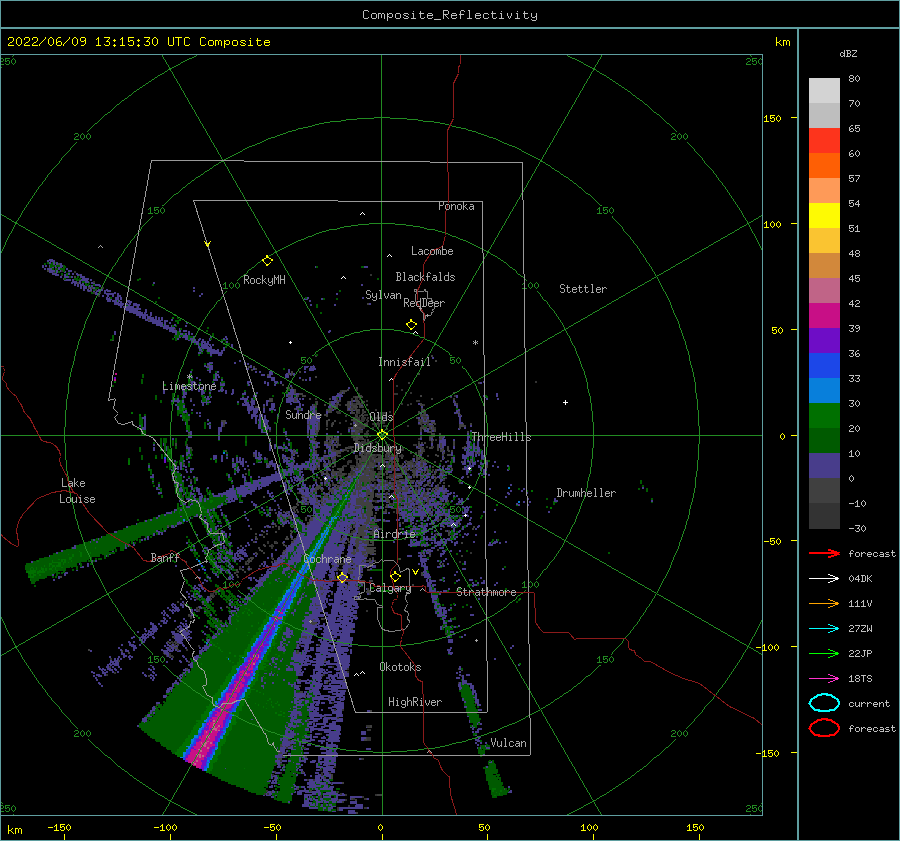Click the Calgary label
Screen dimensions: 900x841
(390, 588)
